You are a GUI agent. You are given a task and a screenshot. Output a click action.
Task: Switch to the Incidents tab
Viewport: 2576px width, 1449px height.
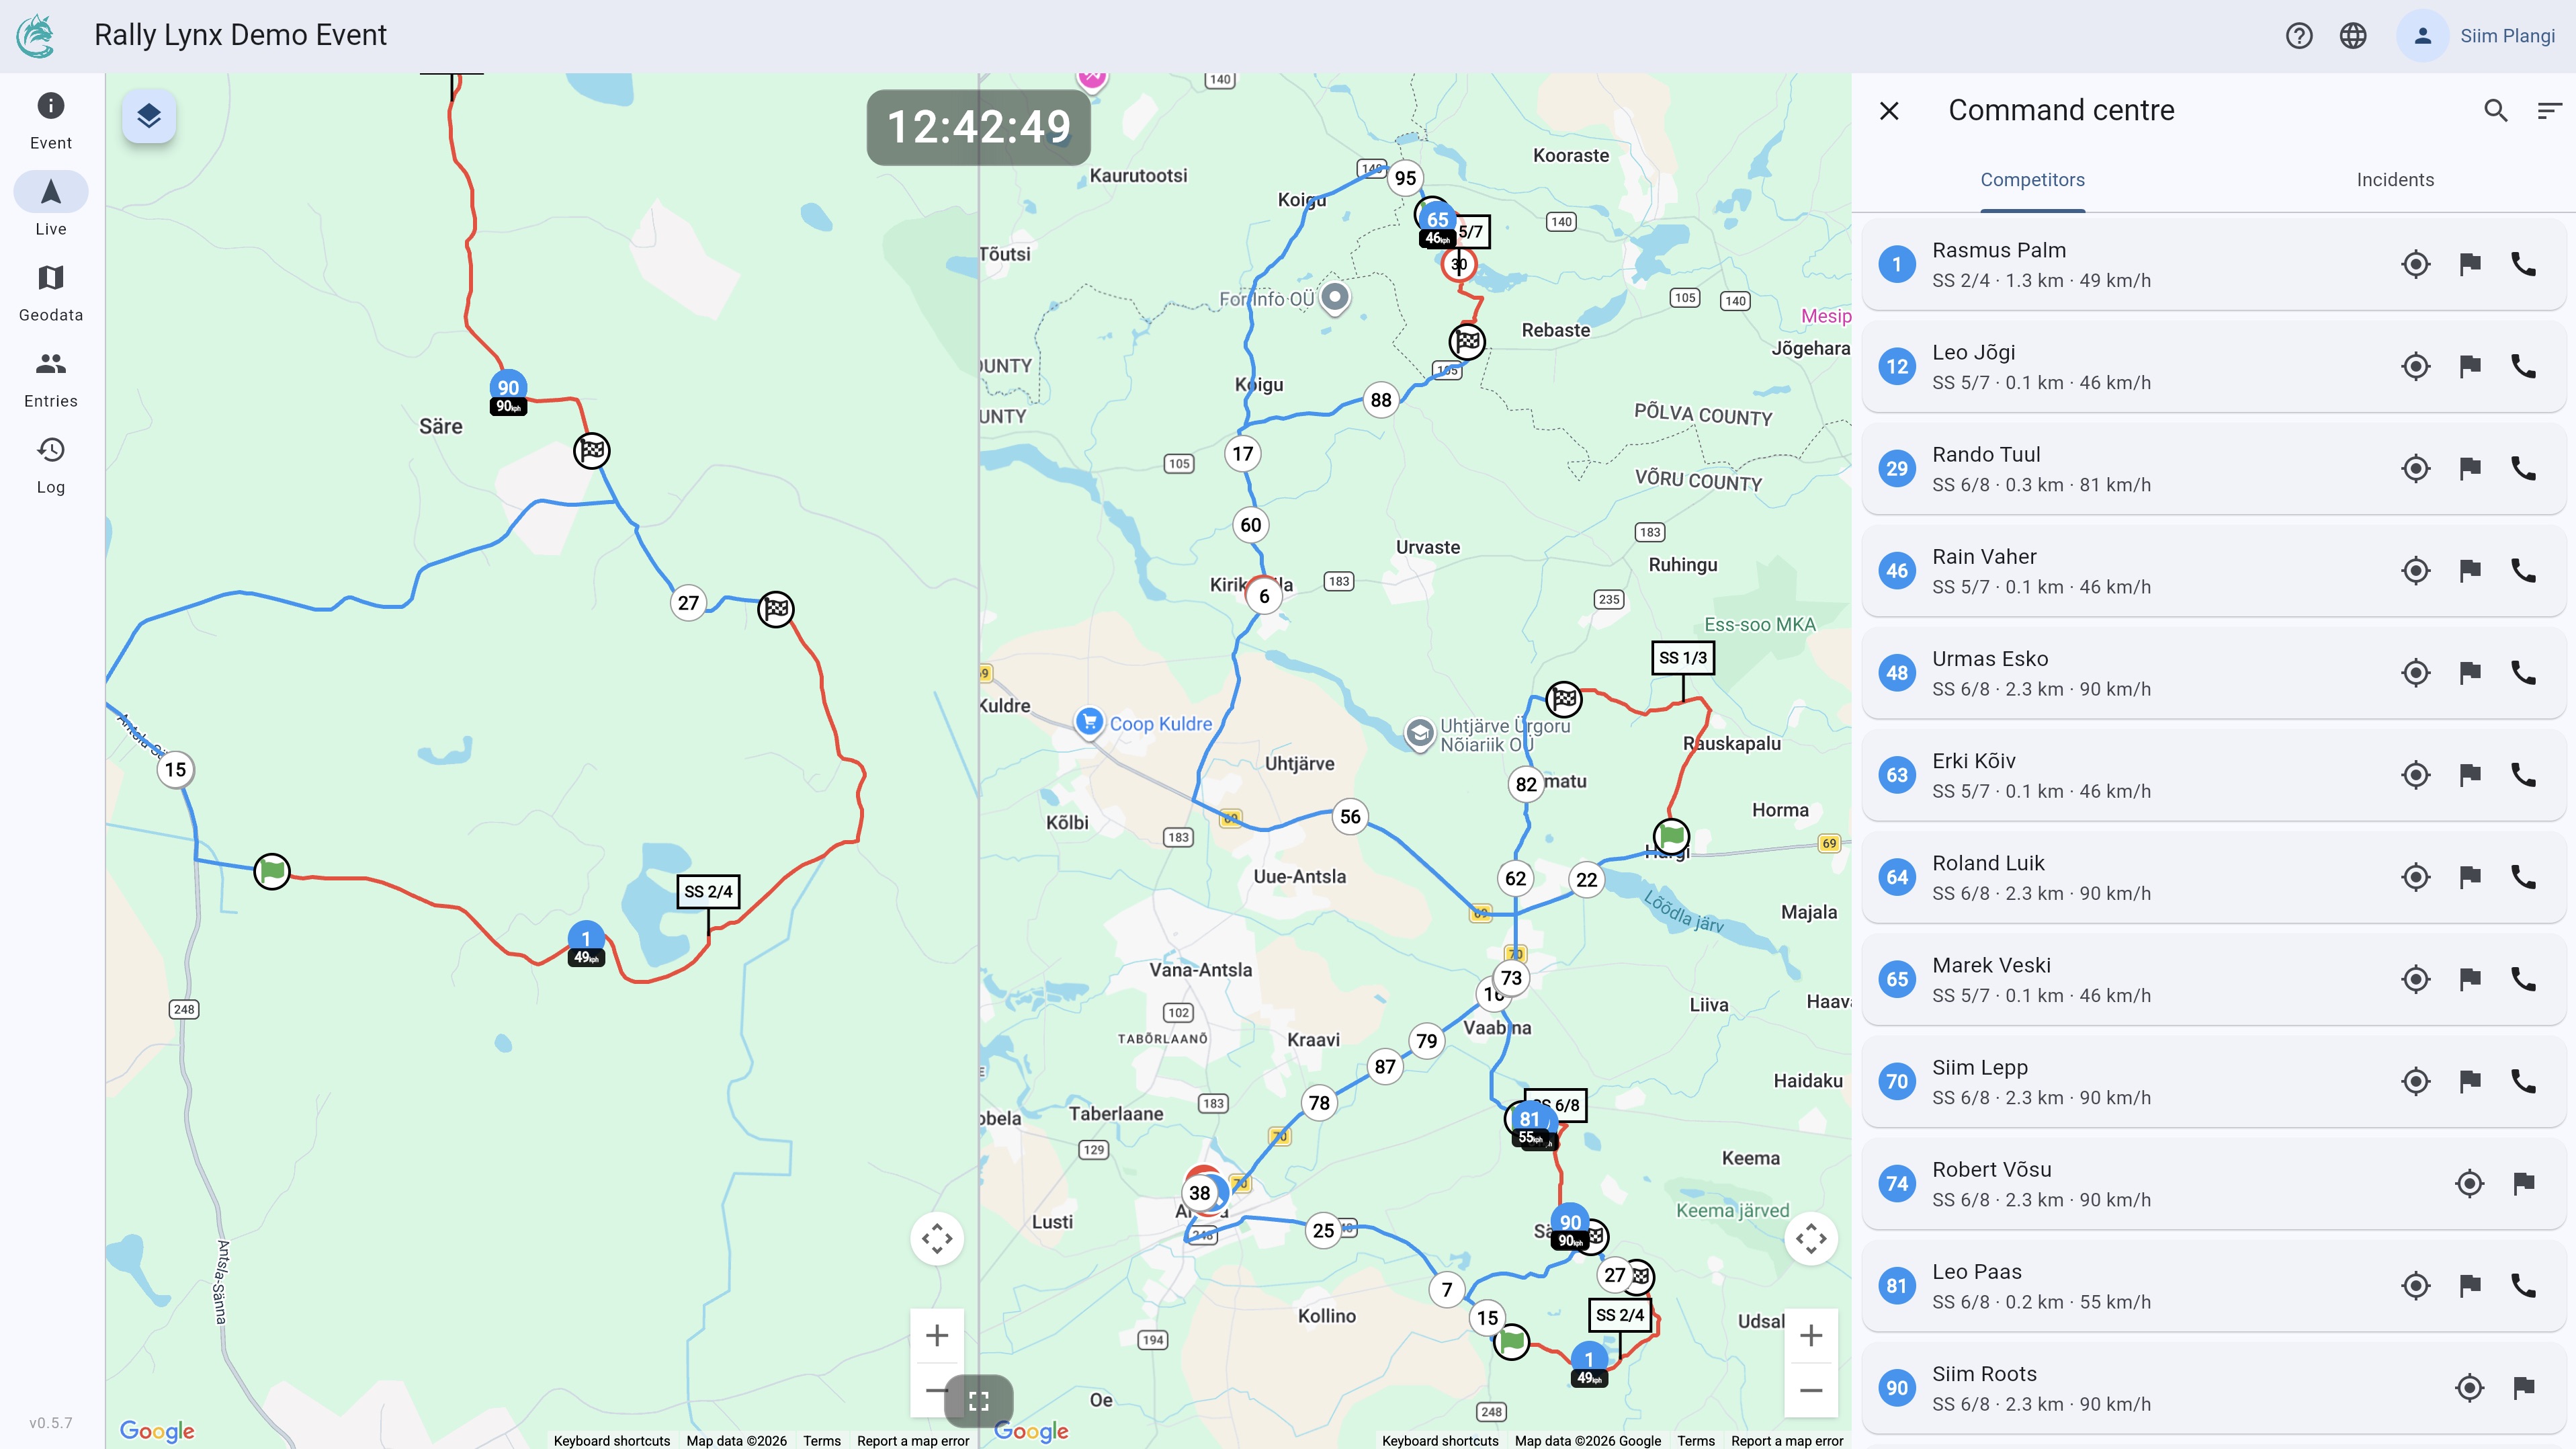[x=2395, y=180]
